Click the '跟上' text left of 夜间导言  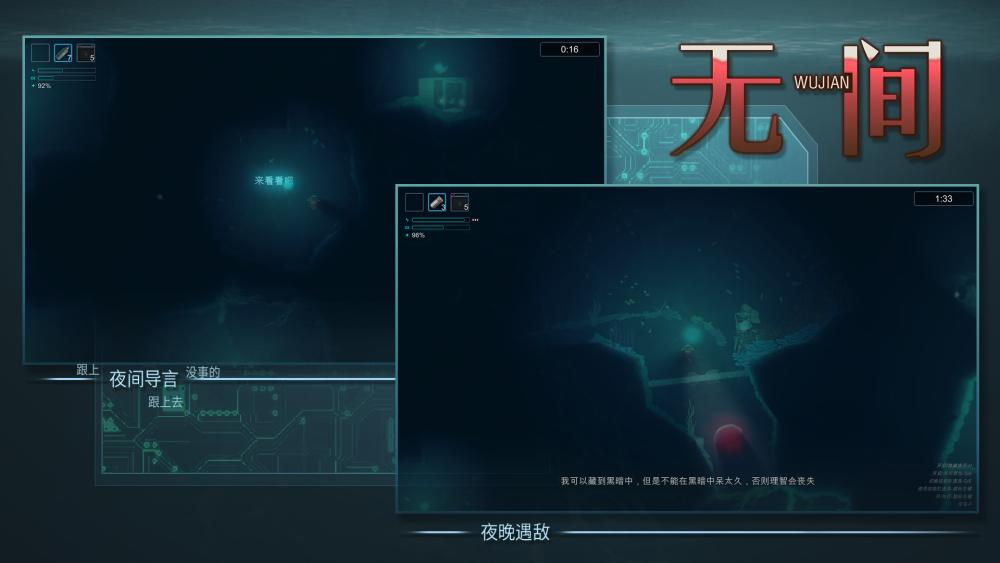[x=87, y=370]
